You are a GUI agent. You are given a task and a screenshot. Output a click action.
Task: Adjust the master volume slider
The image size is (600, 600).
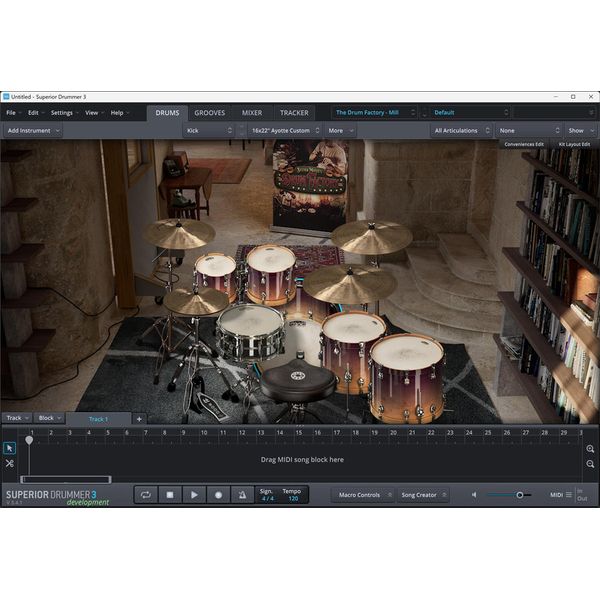[509, 495]
